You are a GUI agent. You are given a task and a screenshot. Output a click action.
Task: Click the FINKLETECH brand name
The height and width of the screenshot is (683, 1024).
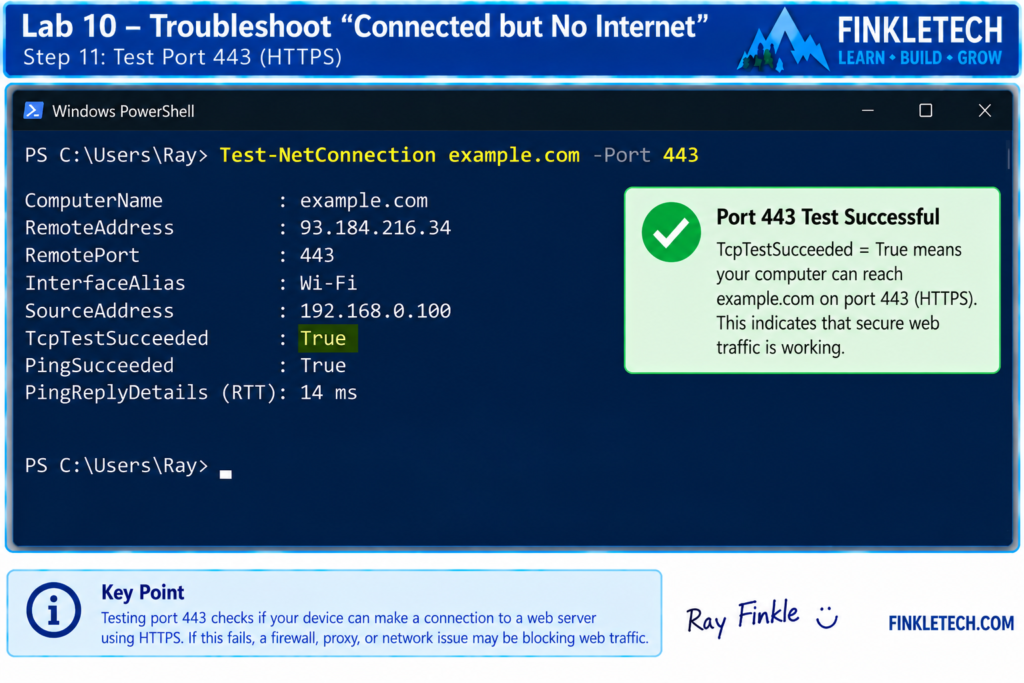(920, 30)
